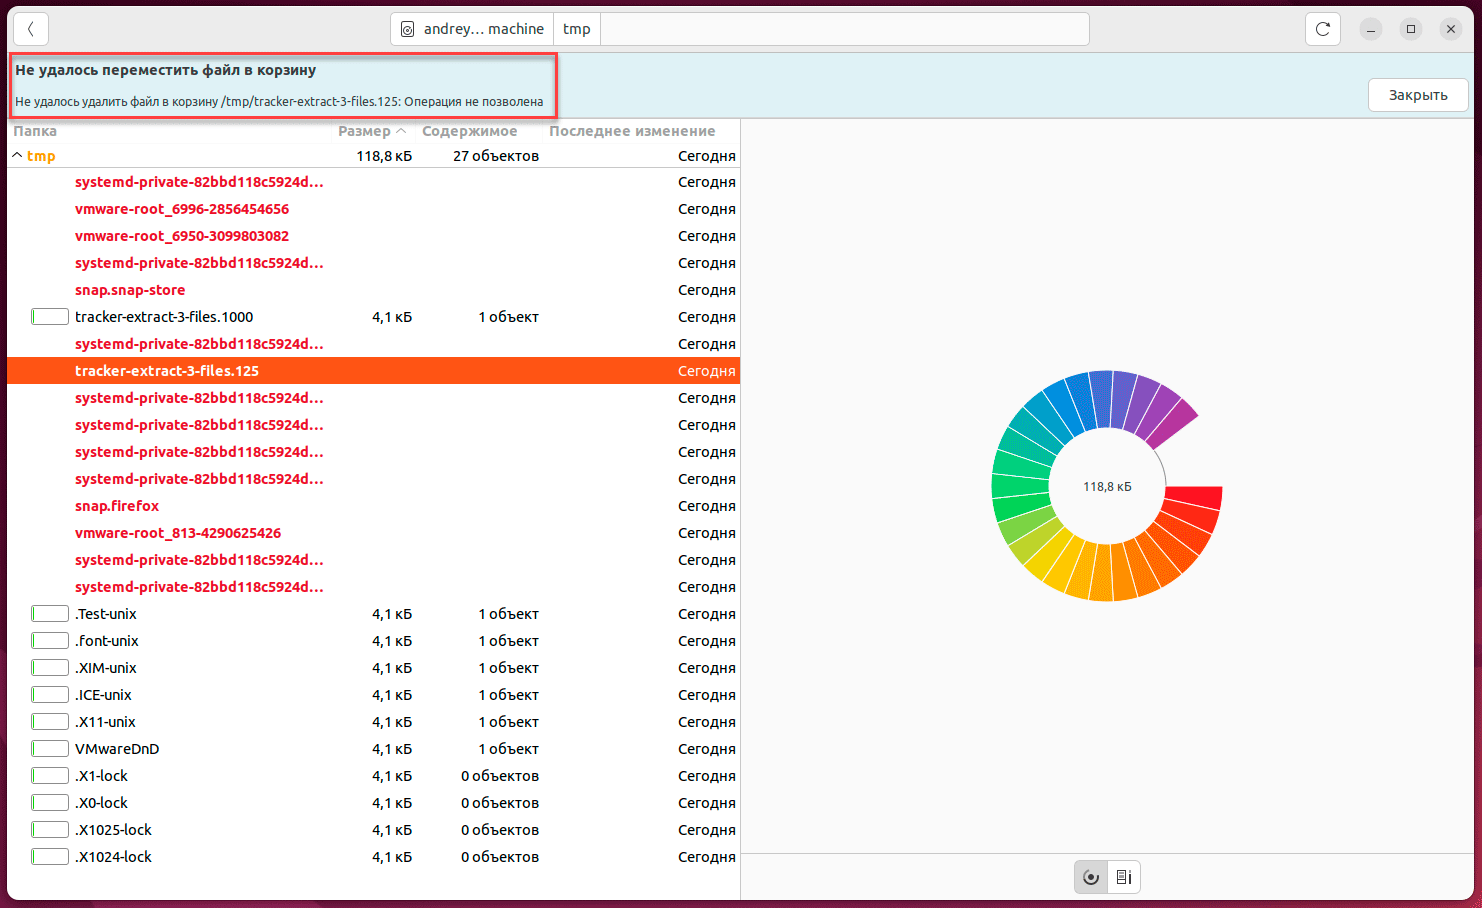Screen dimensions: 1482x908
Task: Select the tmp segment in path bar
Action: coord(576,29)
